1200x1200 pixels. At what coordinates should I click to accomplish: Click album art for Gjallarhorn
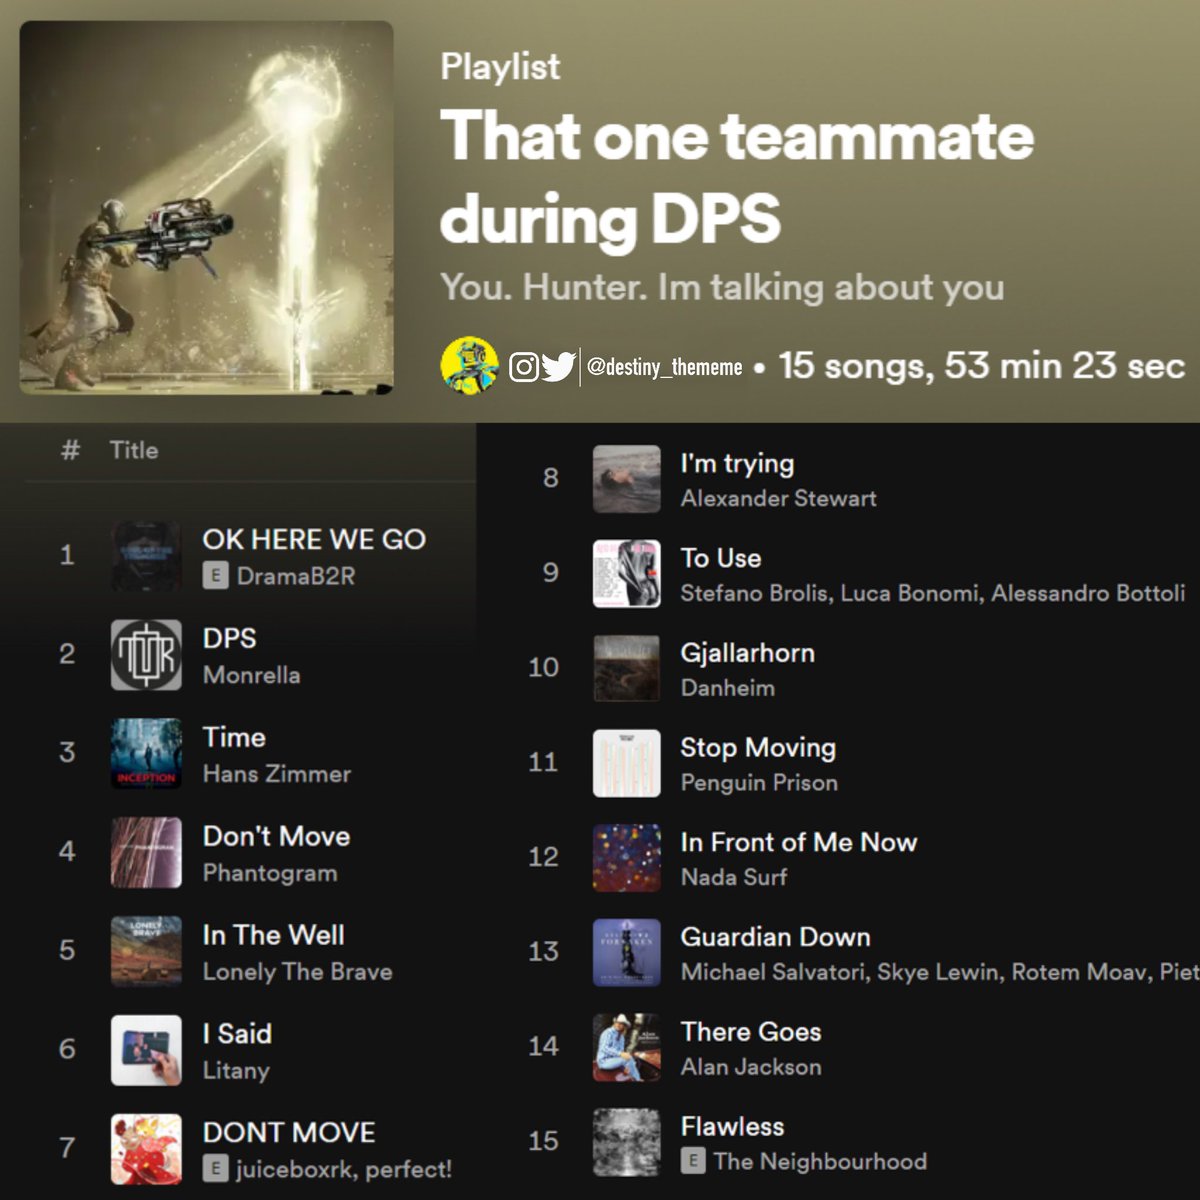[626, 668]
